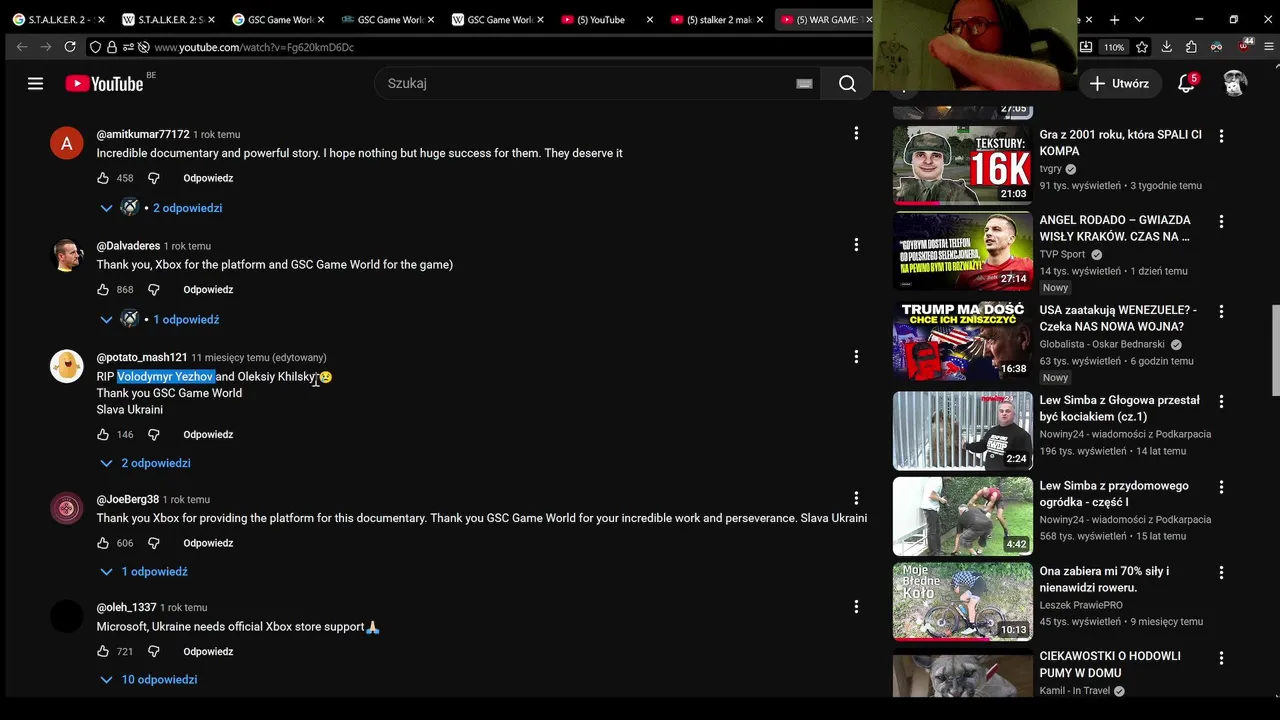Reply to @amitkumar77172 with Odpowiedz

click(x=208, y=178)
